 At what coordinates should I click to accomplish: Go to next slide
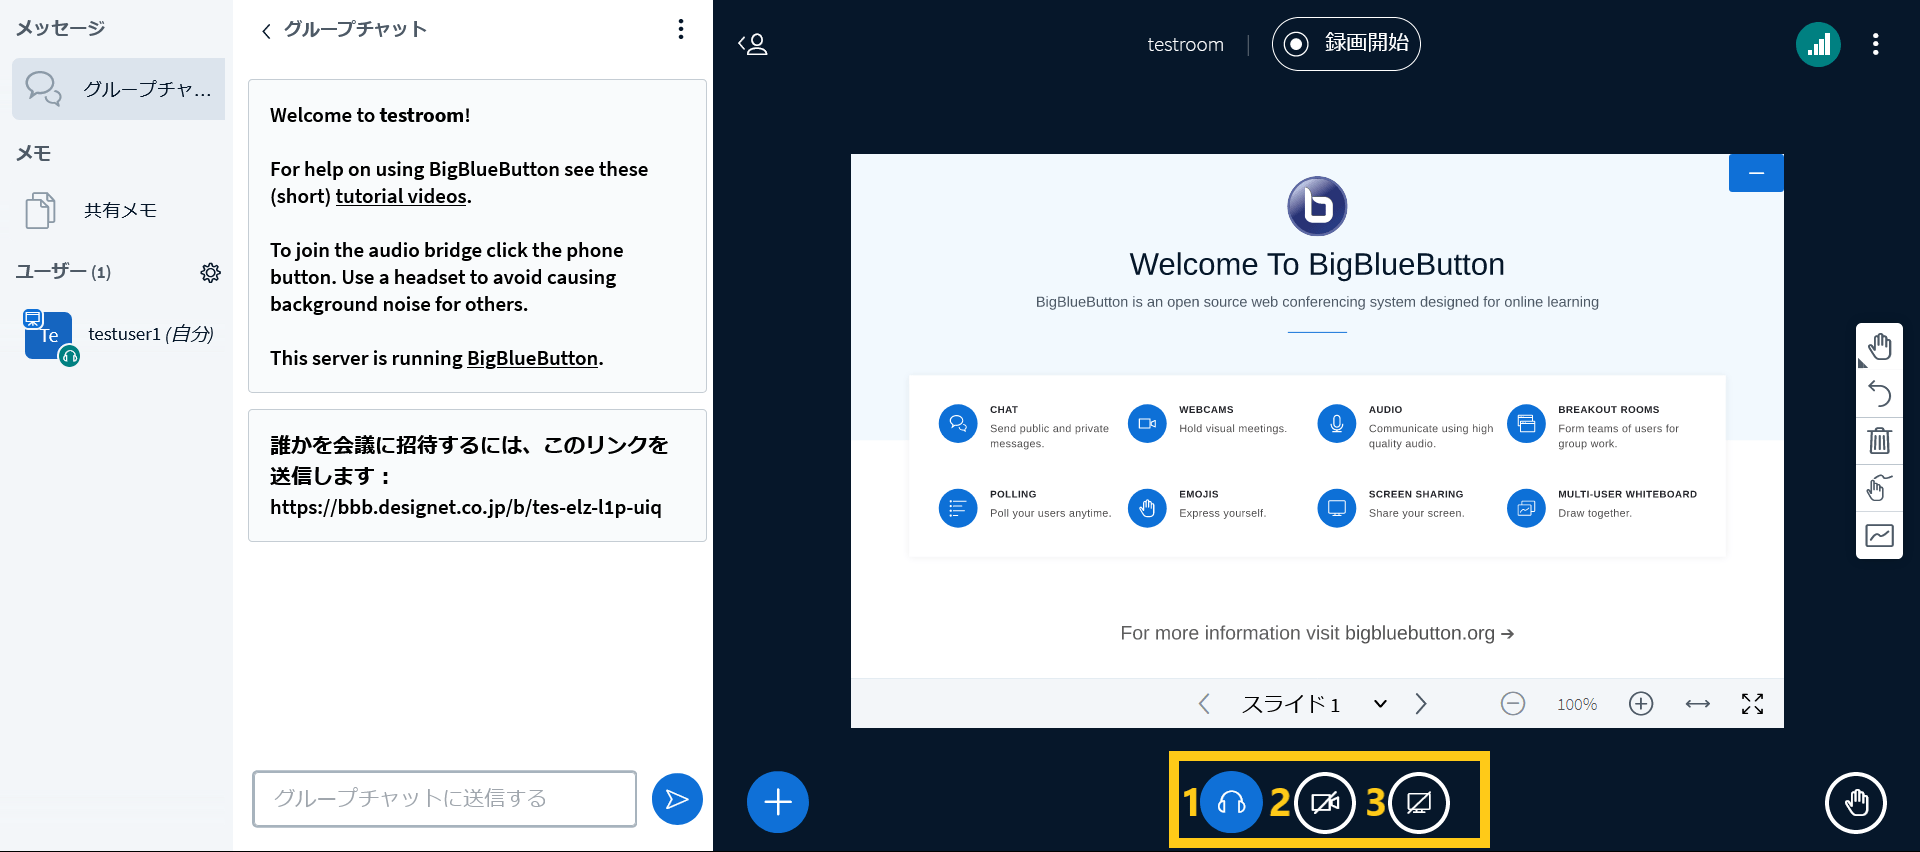click(x=1421, y=704)
